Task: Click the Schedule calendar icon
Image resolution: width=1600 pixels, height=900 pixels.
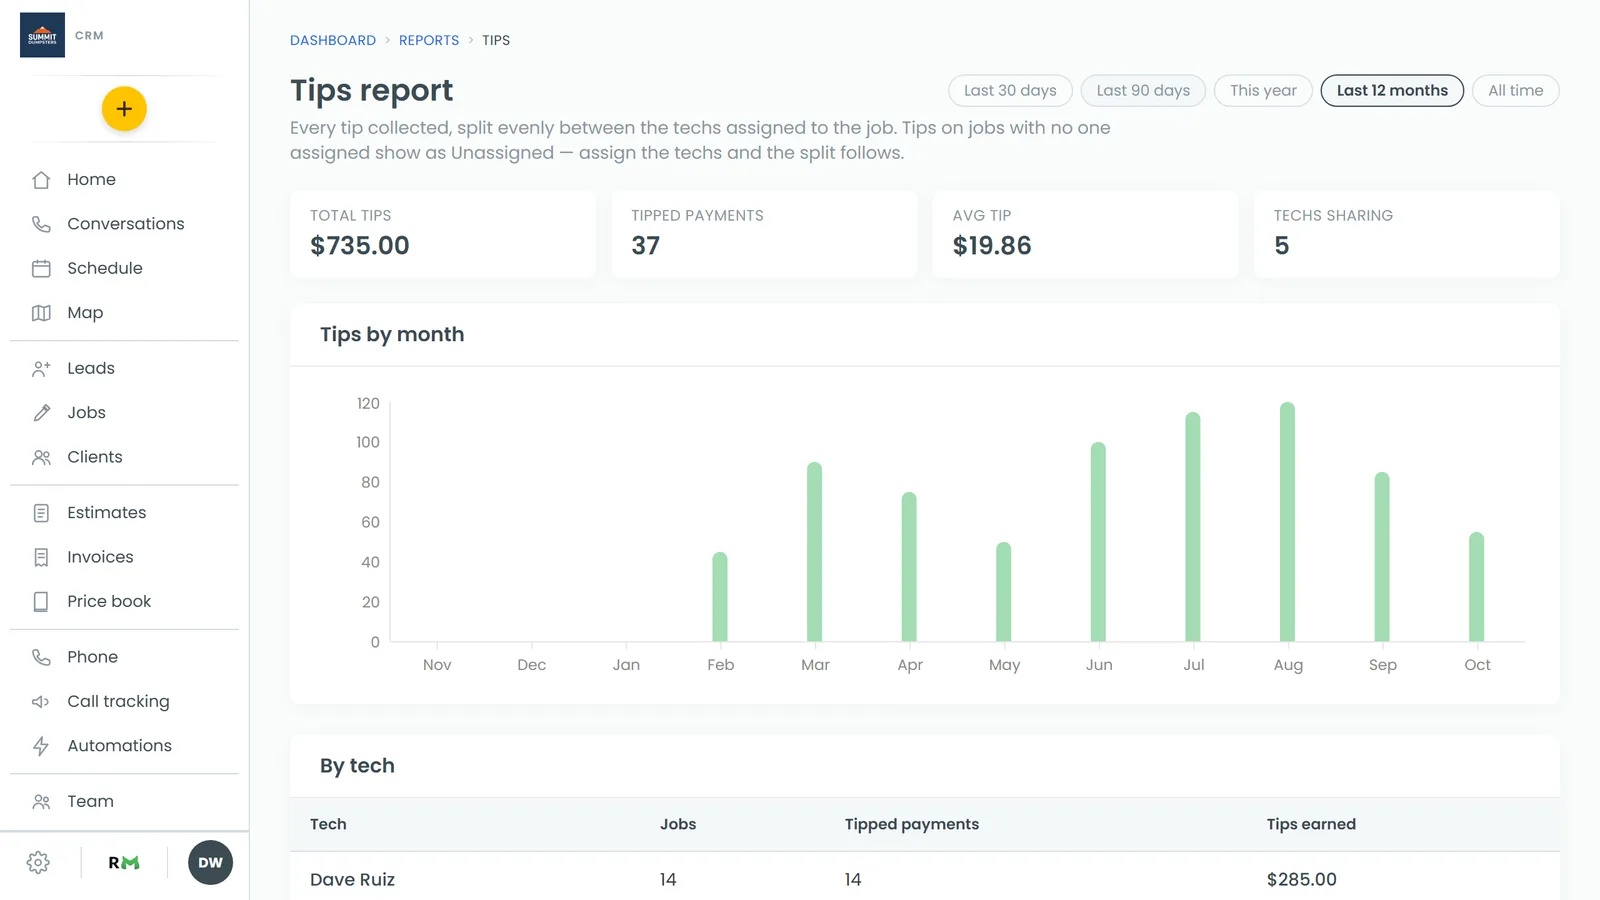Action: click(41, 268)
